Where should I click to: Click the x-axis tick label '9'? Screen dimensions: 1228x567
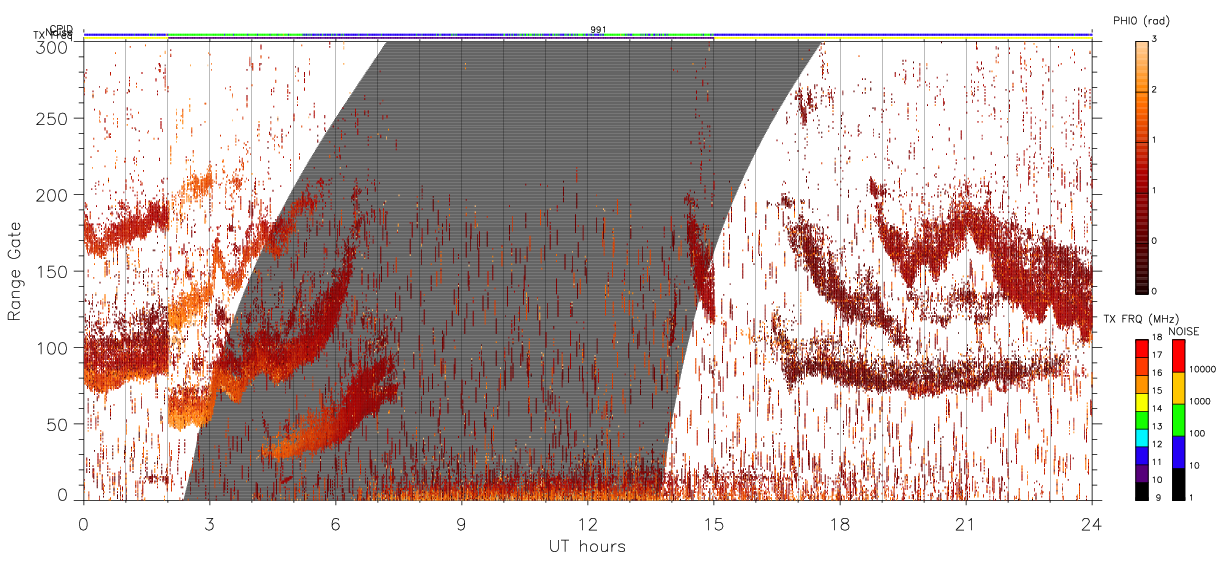coord(461,524)
